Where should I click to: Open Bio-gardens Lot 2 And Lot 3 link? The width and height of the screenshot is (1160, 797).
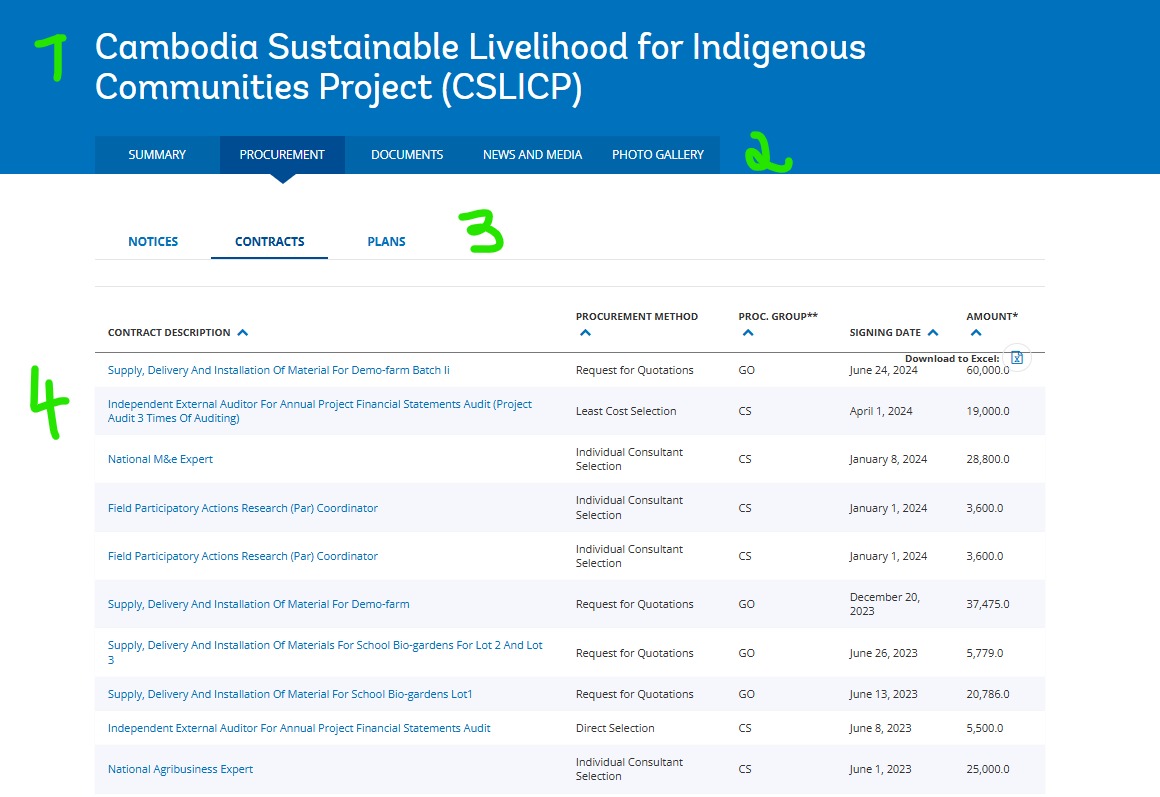325,646
